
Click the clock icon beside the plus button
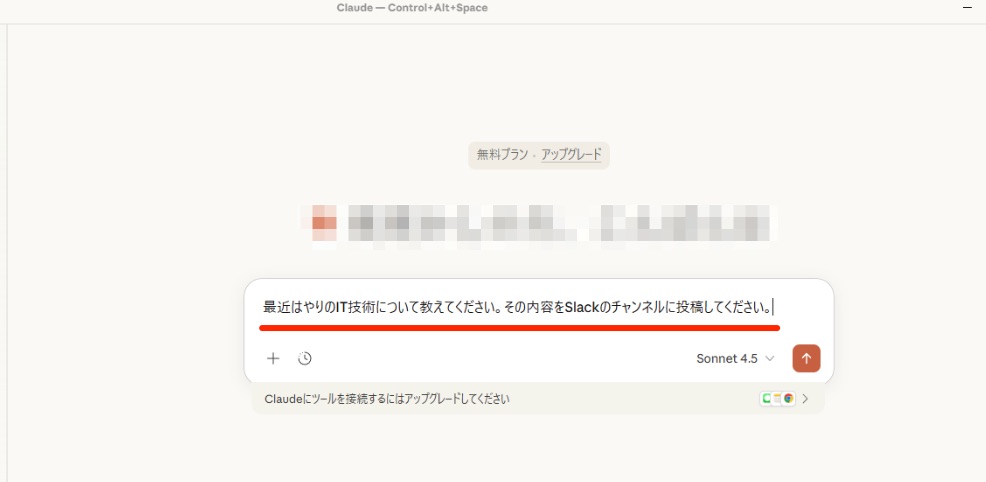click(305, 358)
